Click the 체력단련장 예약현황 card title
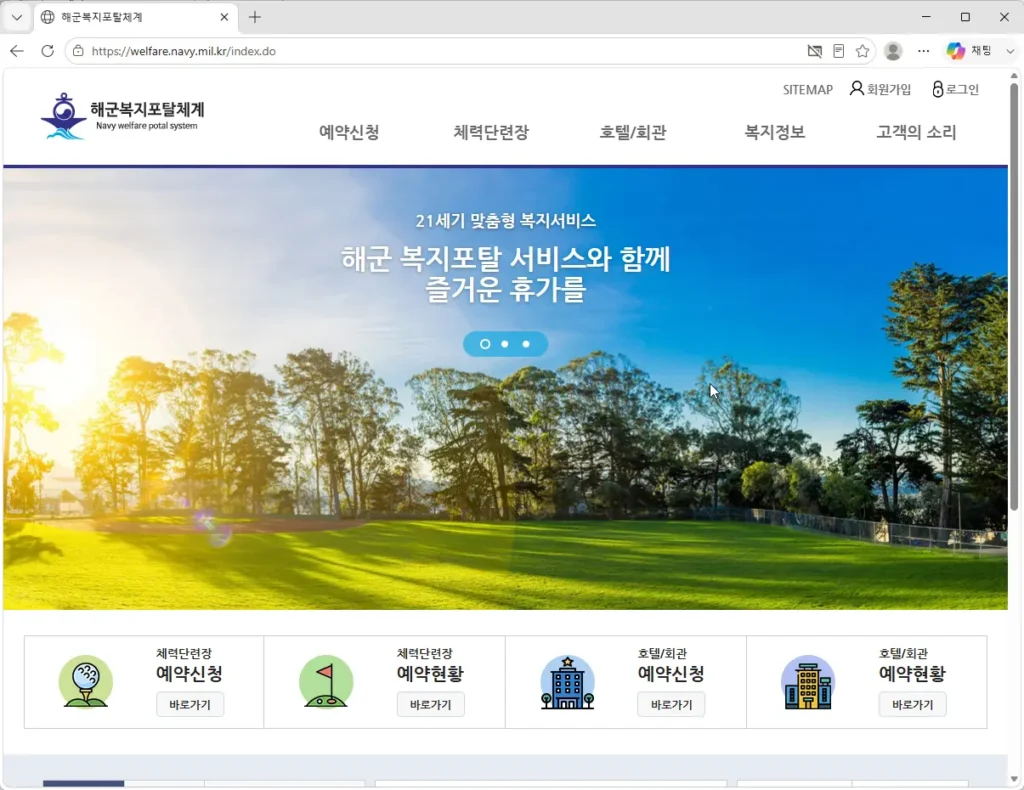The height and width of the screenshot is (790, 1024). pos(430,673)
